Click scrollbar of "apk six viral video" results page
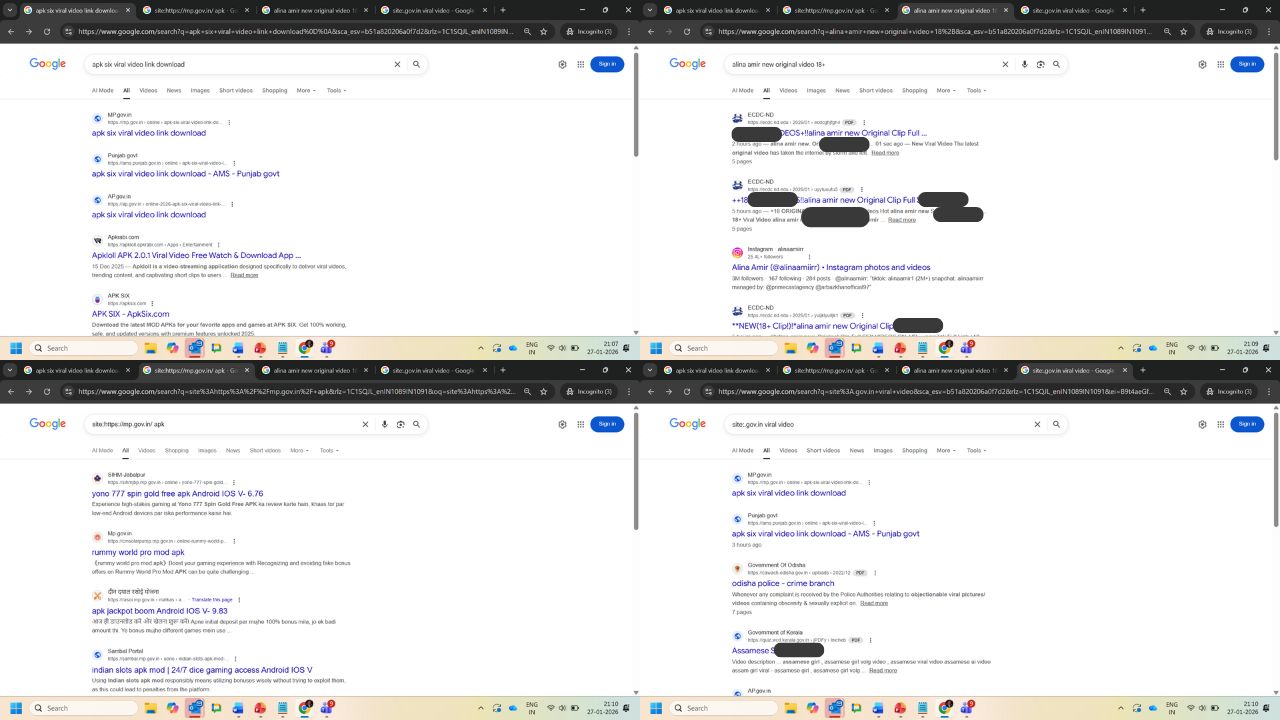The height and width of the screenshot is (720, 1280). [x=636, y=200]
